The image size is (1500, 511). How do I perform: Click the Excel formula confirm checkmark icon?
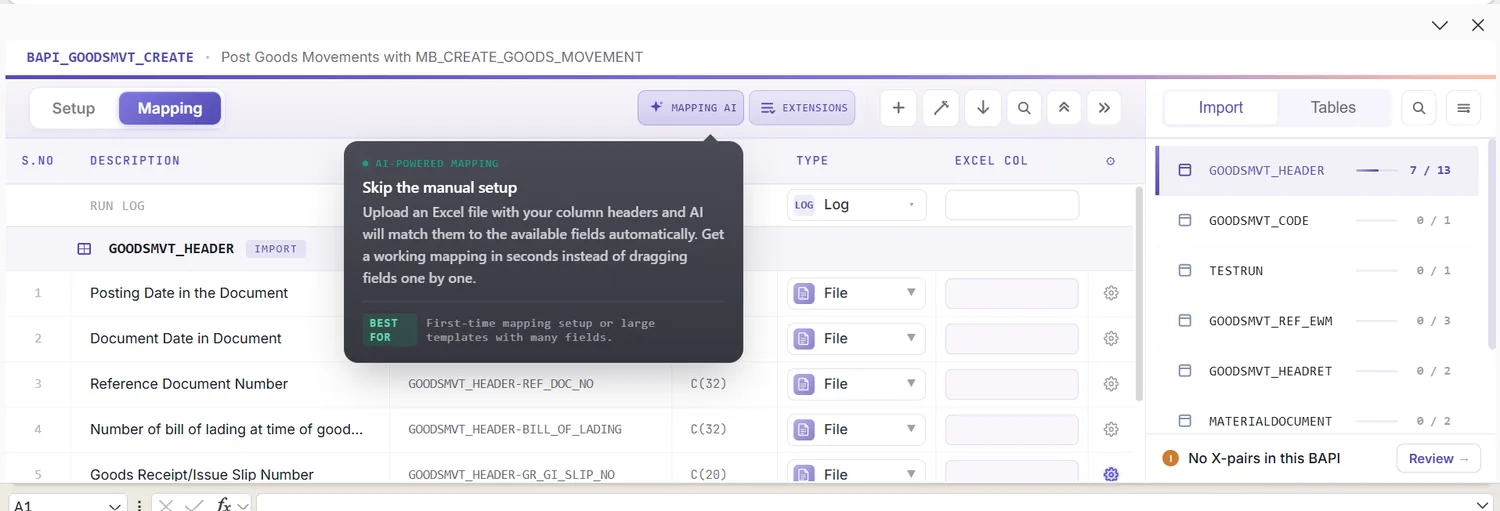pyautogui.click(x=194, y=505)
